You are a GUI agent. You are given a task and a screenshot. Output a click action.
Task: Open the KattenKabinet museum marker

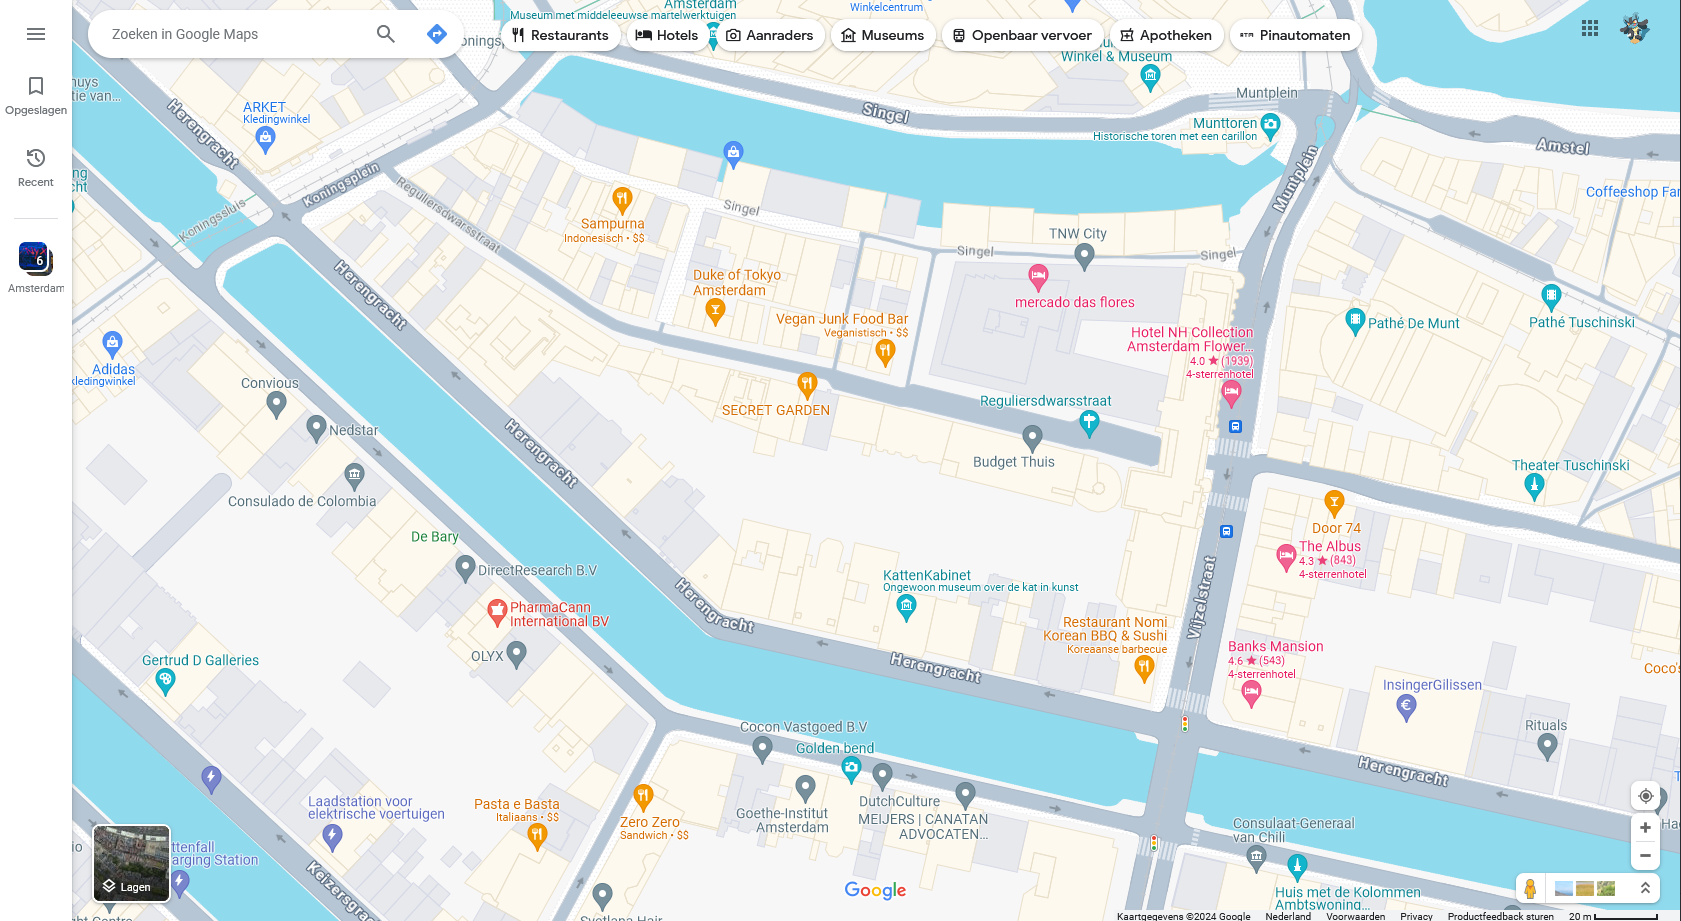tap(906, 606)
